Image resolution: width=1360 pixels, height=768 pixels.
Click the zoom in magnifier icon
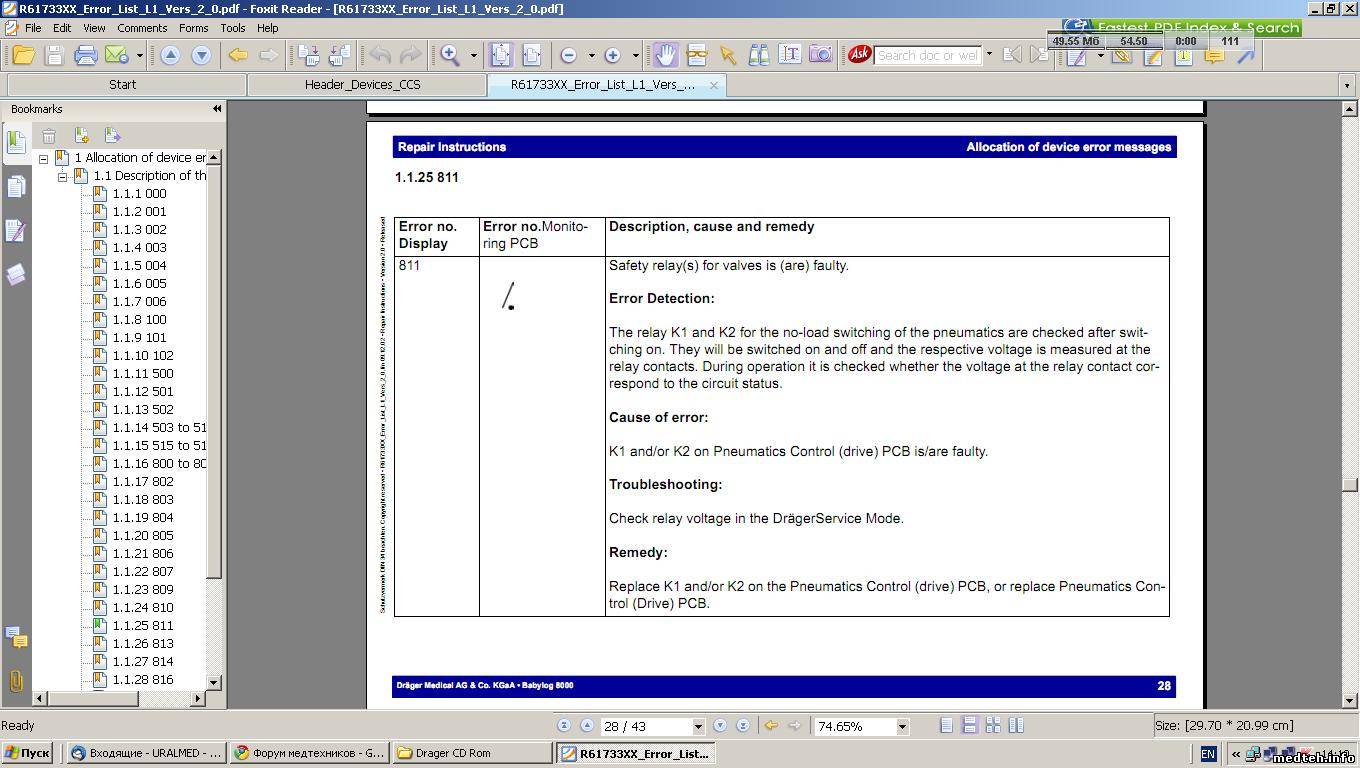450,55
